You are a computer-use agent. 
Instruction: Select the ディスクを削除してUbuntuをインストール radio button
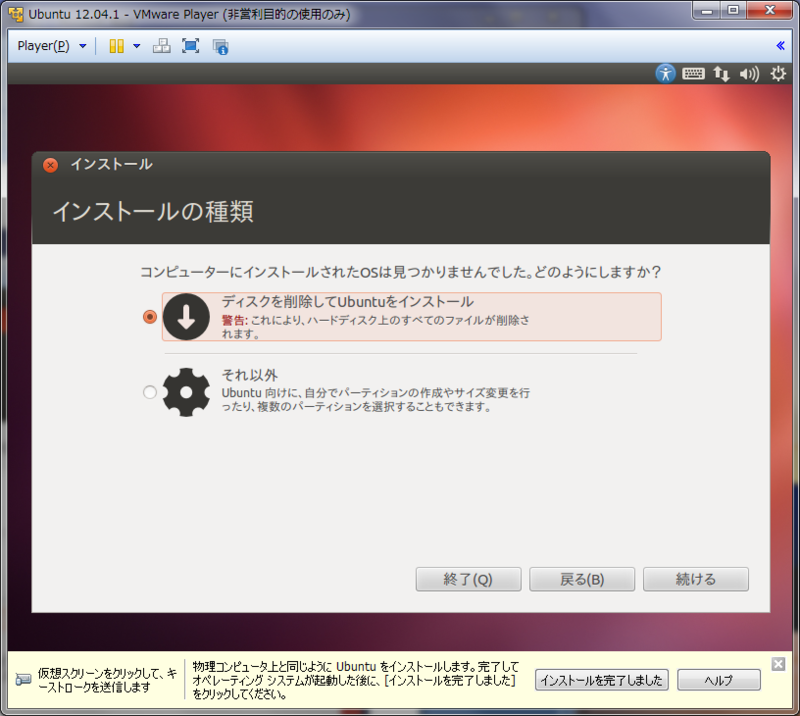[x=150, y=316]
